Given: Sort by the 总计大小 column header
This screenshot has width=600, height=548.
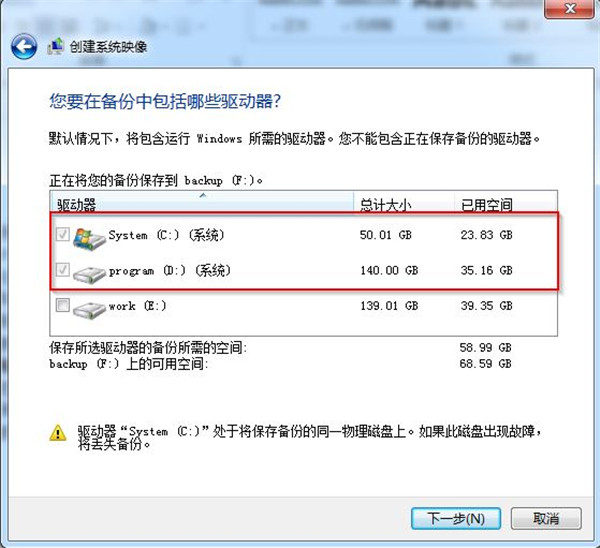Looking at the screenshot, I should (404, 204).
